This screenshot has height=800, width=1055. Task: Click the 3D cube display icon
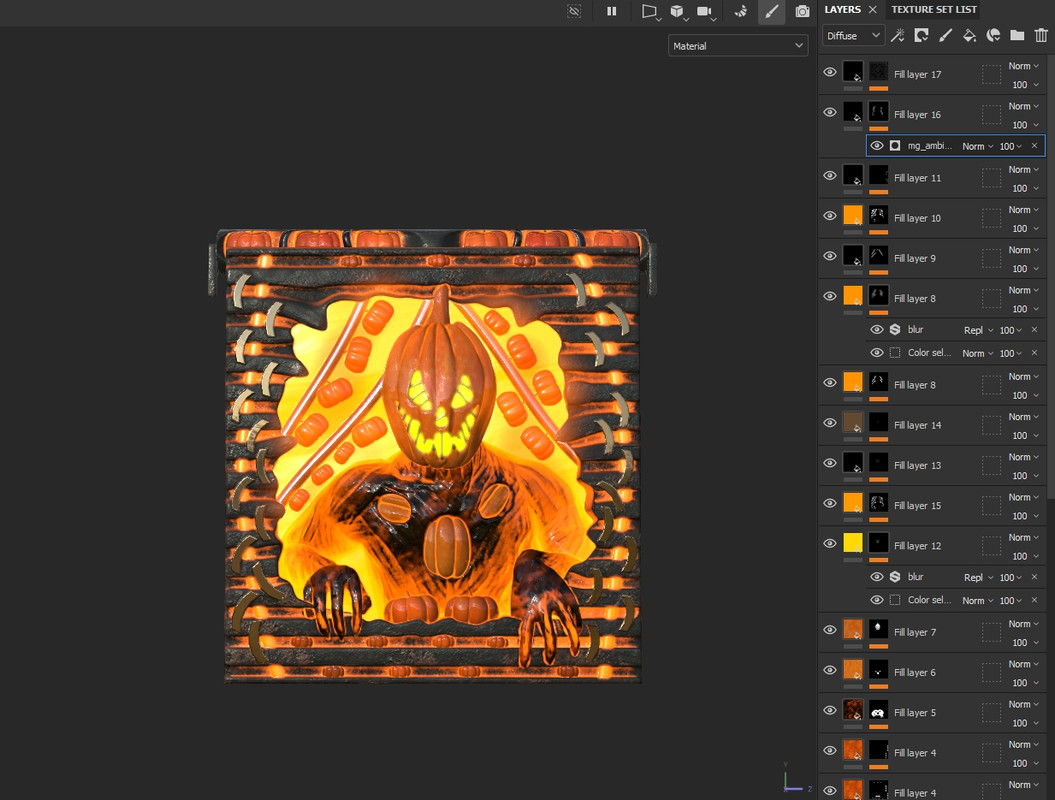pyautogui.click(x=677, y=11)
